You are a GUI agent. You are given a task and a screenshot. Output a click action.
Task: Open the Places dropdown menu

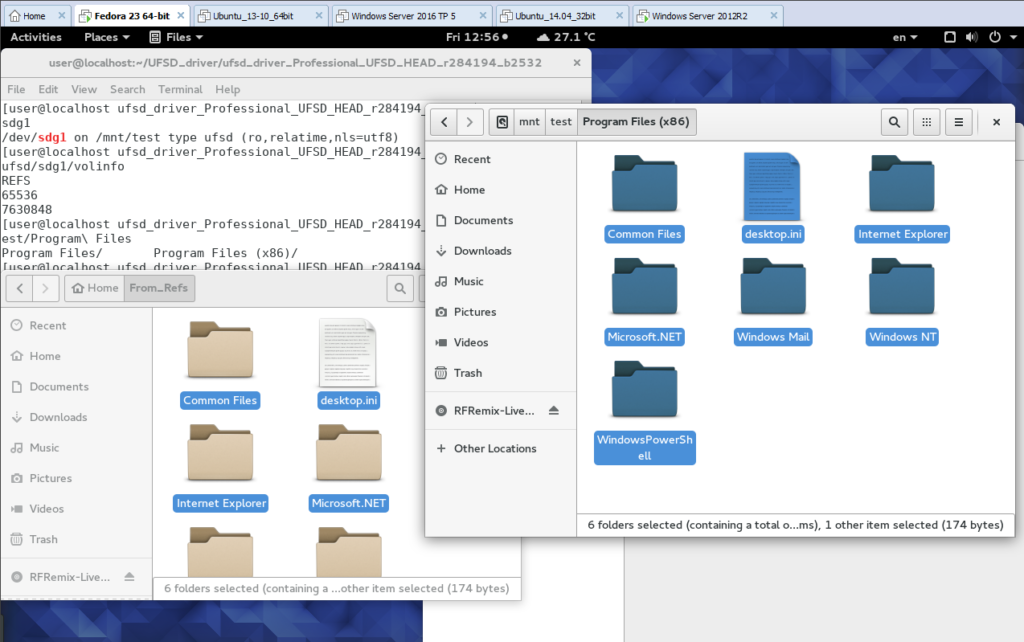click(107, 37)
